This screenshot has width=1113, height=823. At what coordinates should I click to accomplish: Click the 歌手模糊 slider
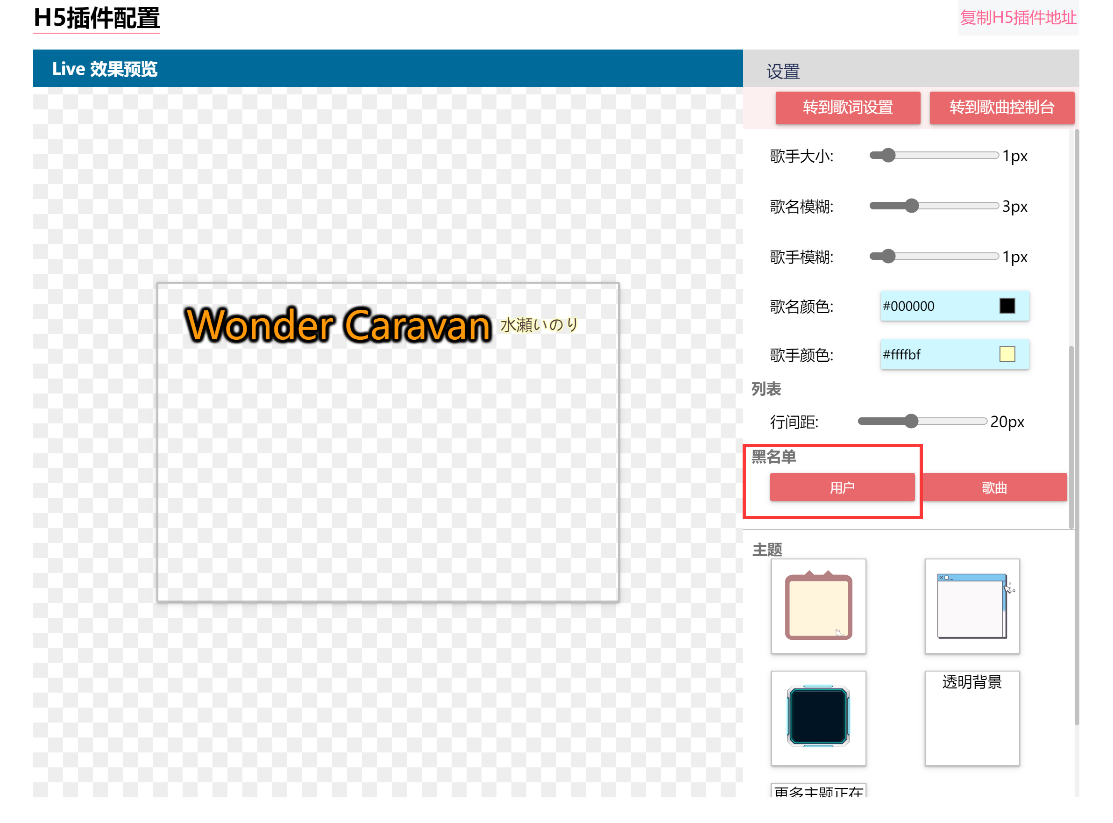click(x=934, y=257)
